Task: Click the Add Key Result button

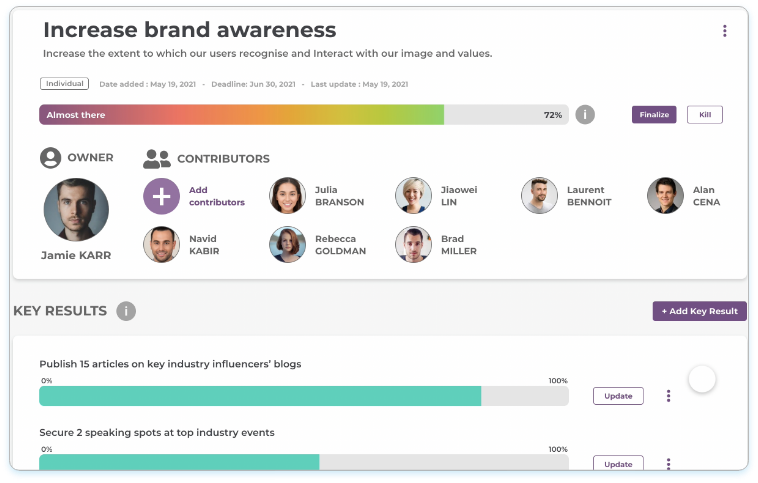Action: point(699,311)
